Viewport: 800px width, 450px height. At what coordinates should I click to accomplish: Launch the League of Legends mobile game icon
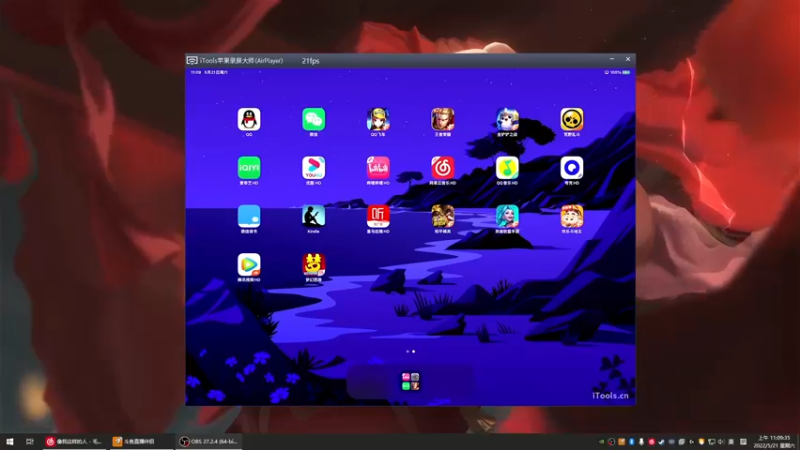(x=507, y=216)
